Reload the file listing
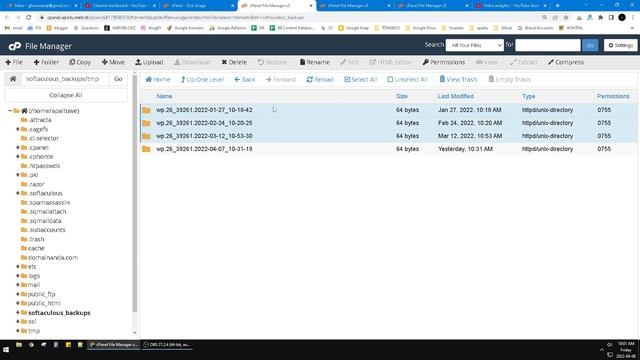This screenshot has height=360, width=640. [320, 79]
